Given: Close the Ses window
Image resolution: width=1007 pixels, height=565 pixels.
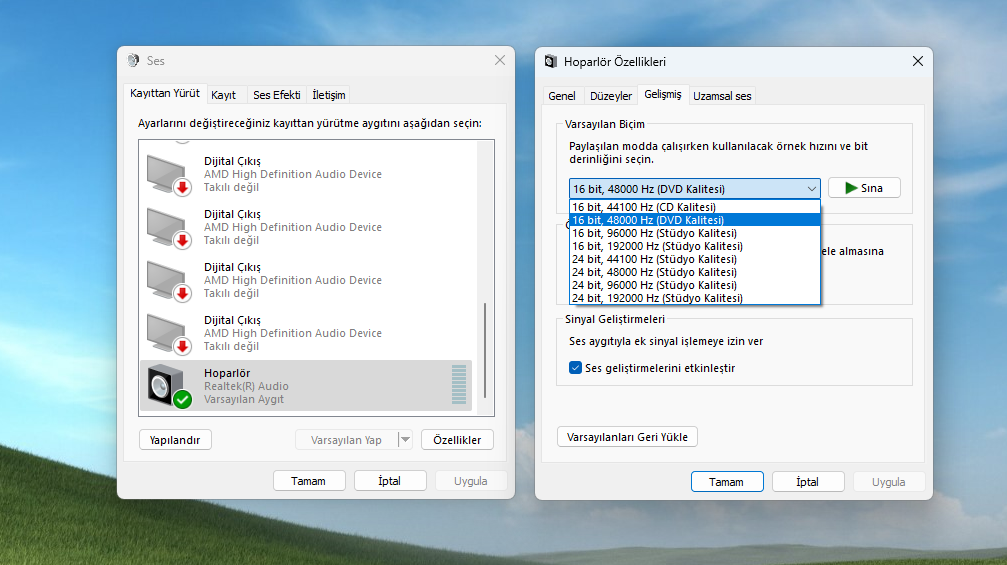Looking at the screenshot, I should point(500,60).
